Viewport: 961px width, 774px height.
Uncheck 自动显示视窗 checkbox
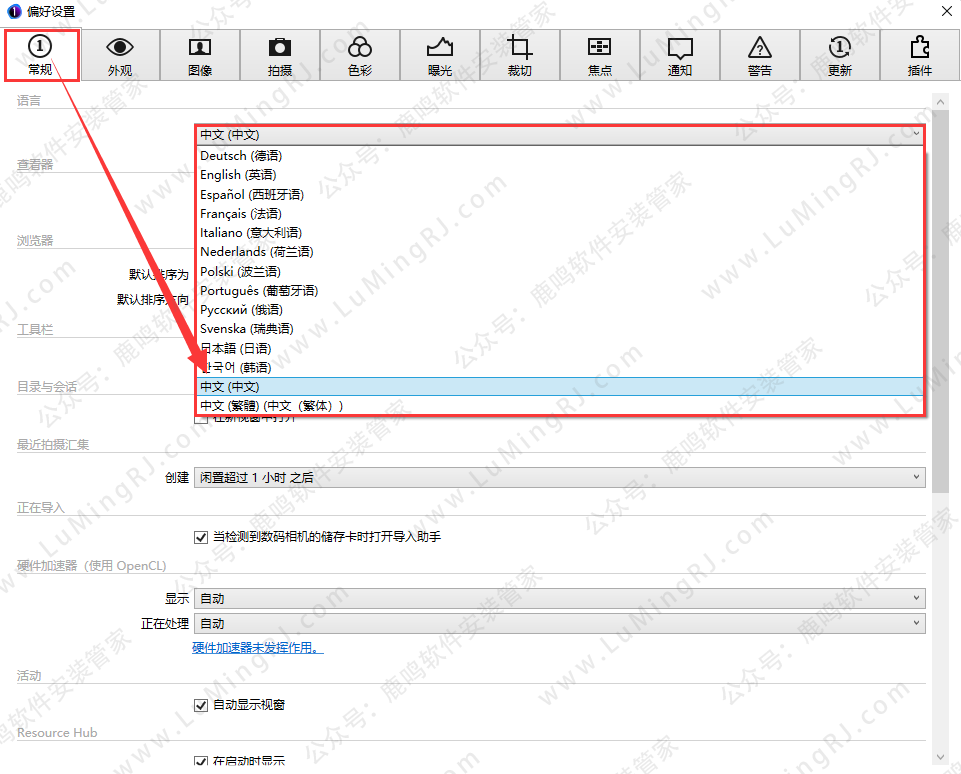click(x=200, y=705)
